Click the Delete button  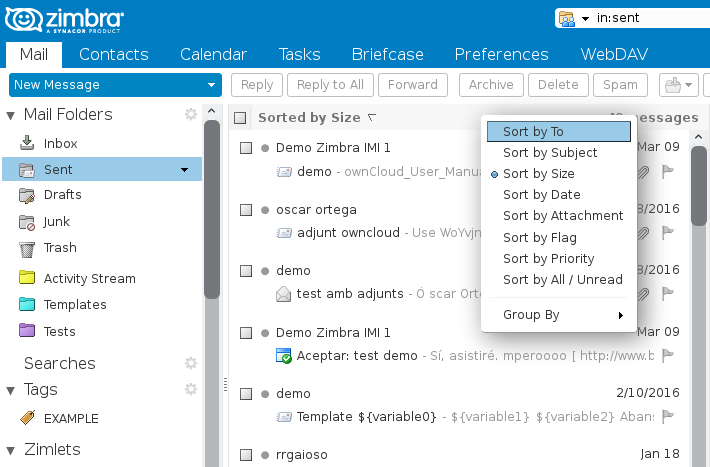coord(558,85)
